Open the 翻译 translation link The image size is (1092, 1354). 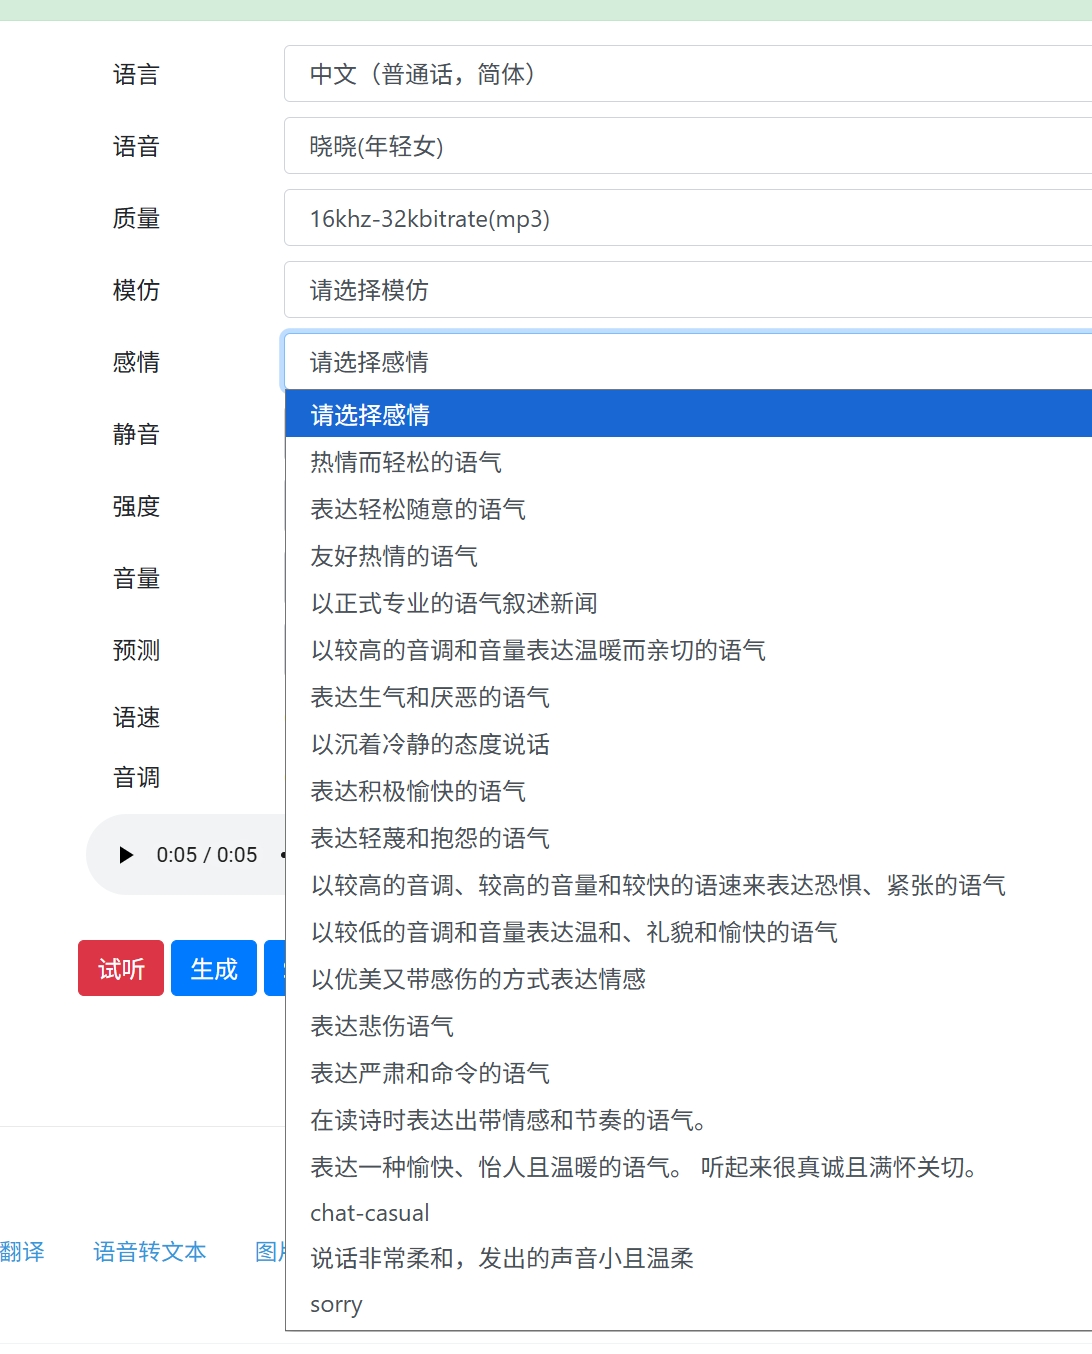click(x=22, y=1251)
